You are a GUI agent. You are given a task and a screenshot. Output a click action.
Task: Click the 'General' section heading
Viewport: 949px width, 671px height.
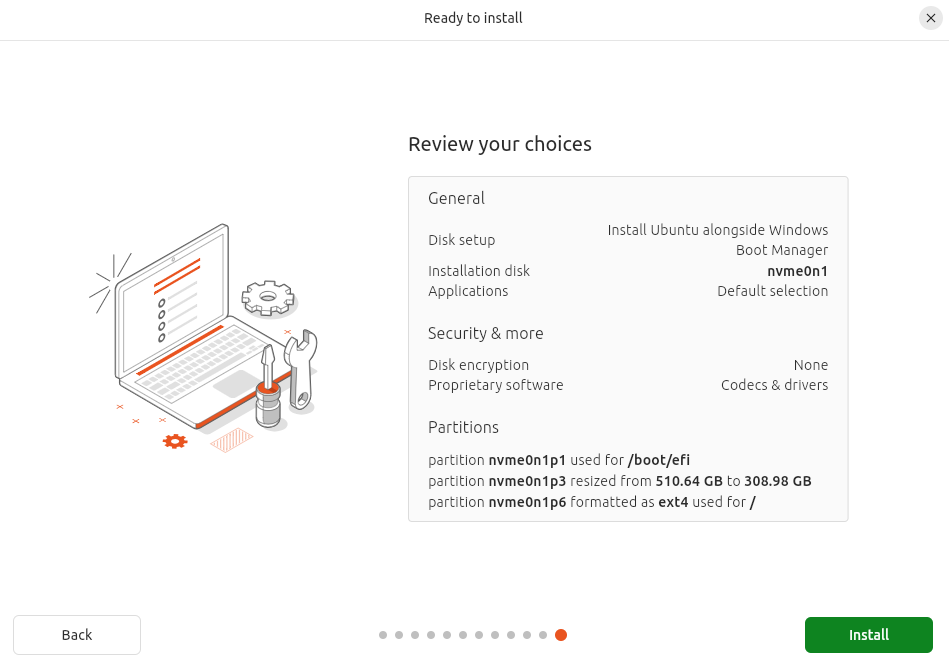coord(456,198)
